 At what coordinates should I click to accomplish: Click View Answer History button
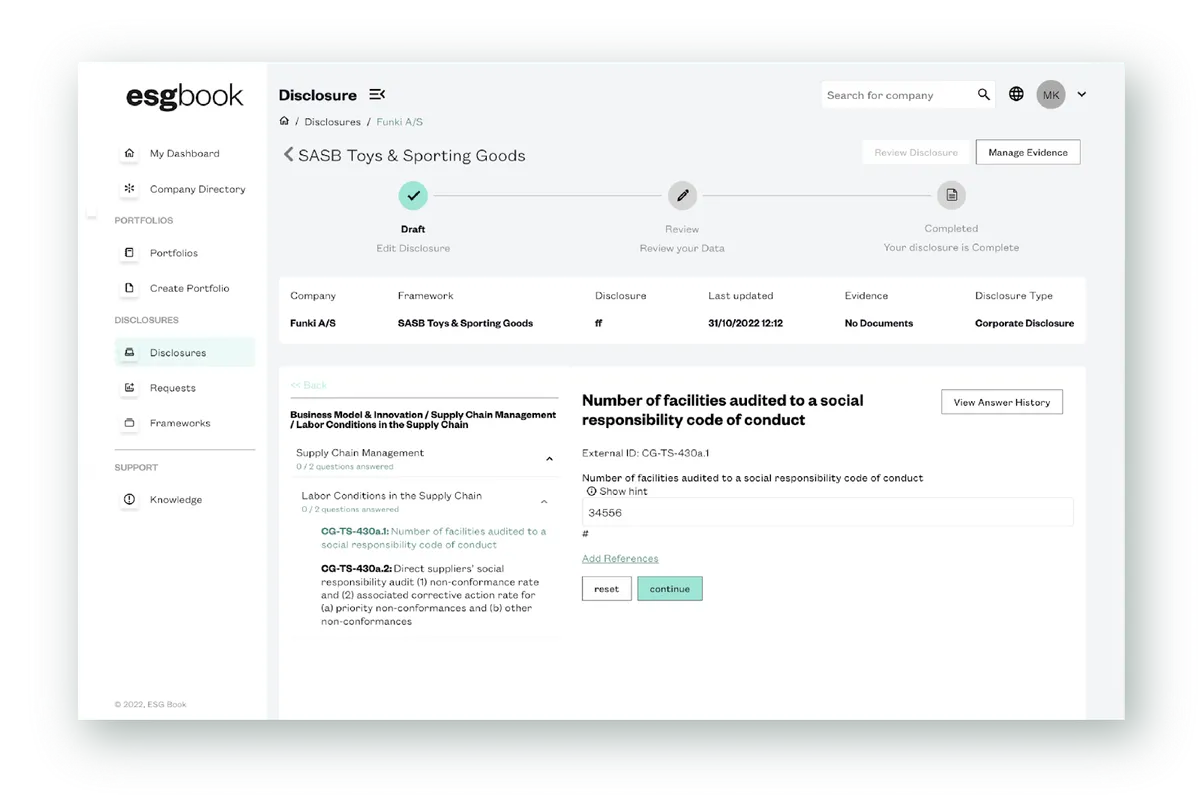(x=1002, y=402)
